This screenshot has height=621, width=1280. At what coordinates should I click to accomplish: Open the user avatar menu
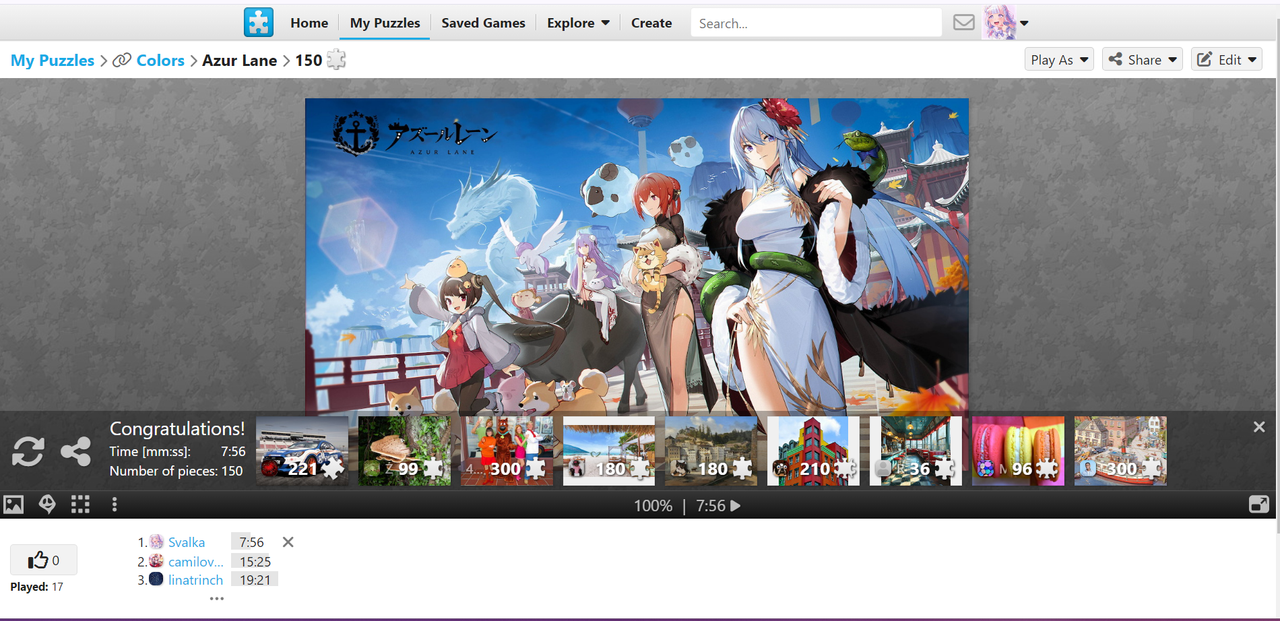(x=1006, y=22)
